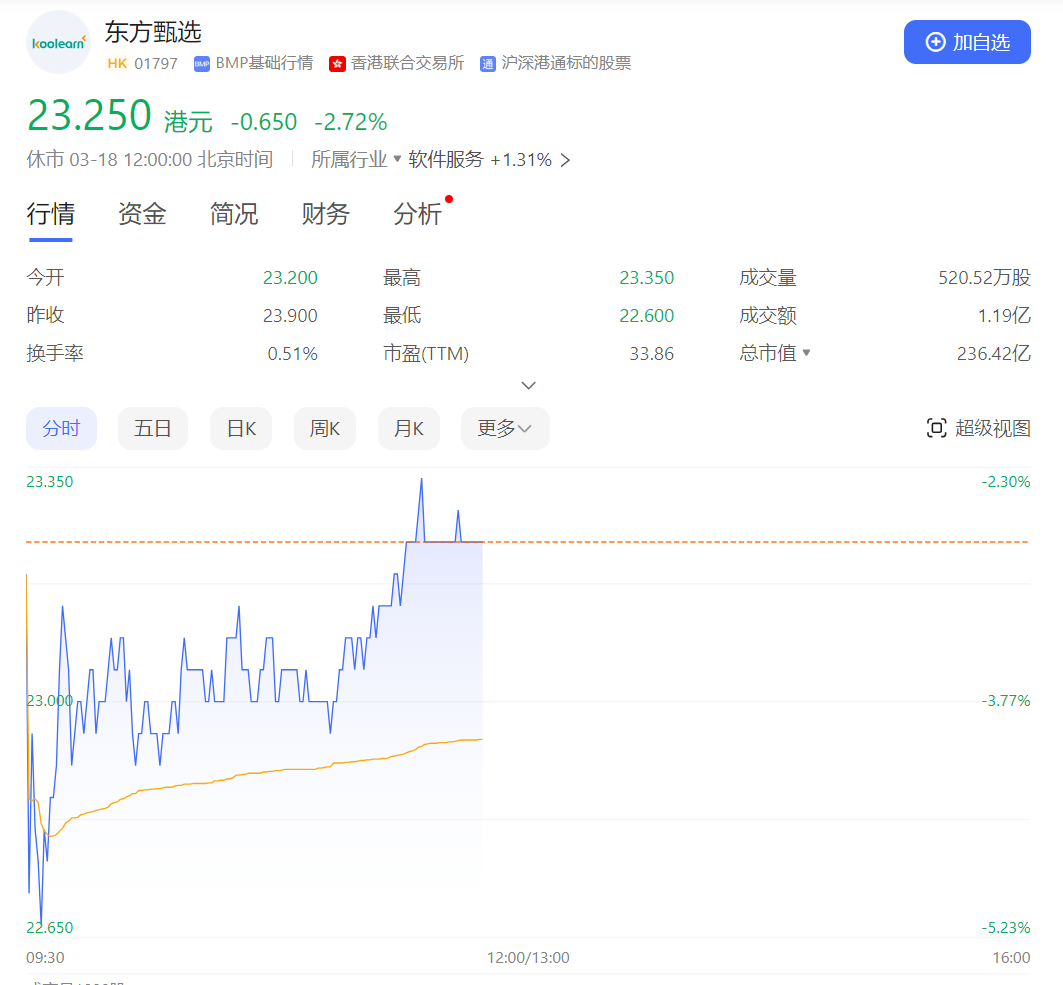Select the 日K chart view
The height and width of the screenshot is (985, 1063).
[241, 428]
